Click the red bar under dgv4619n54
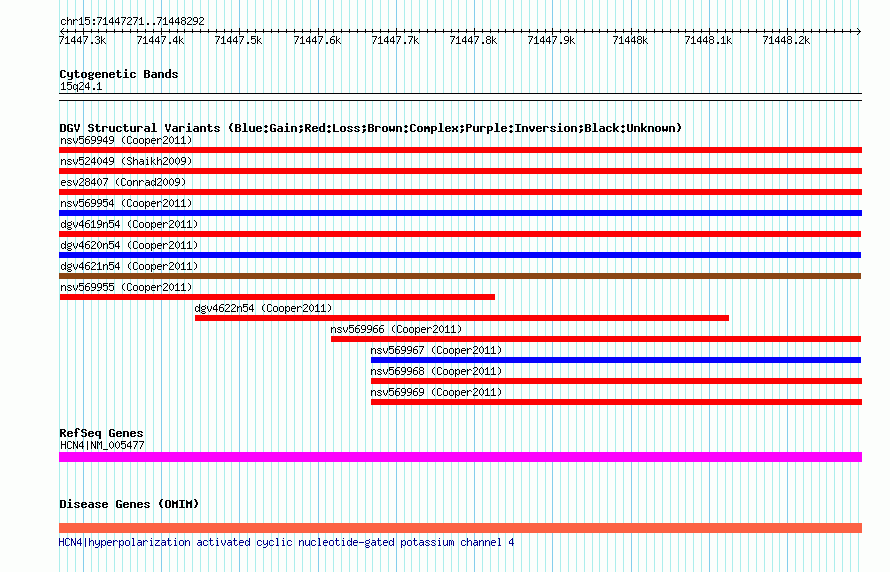890x572 pixels. [460, 234]
